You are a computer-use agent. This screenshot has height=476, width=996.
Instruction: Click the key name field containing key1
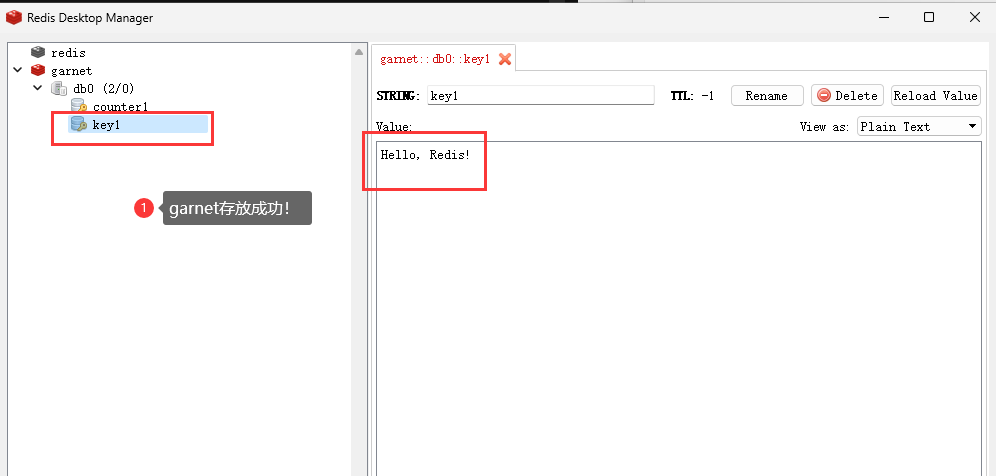(x=541, y=95)
